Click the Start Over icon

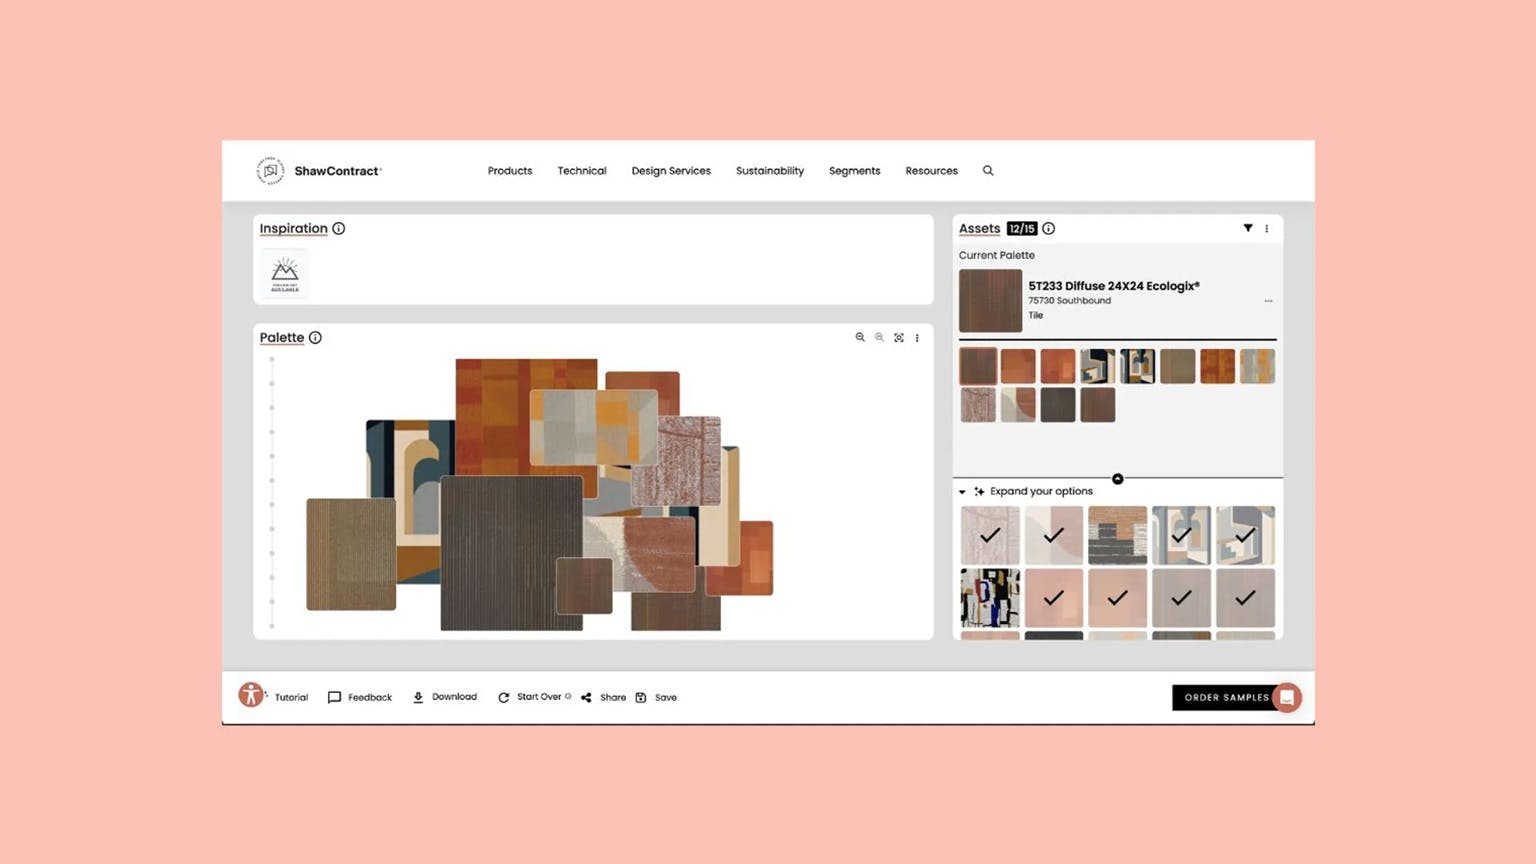tap(505, 697)
